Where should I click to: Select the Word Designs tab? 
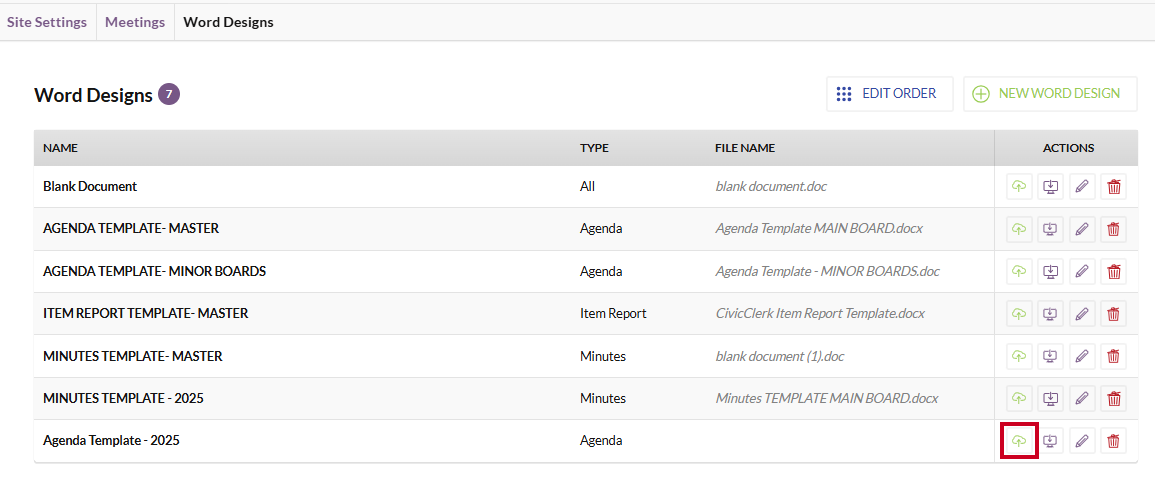tap(228, 22)
